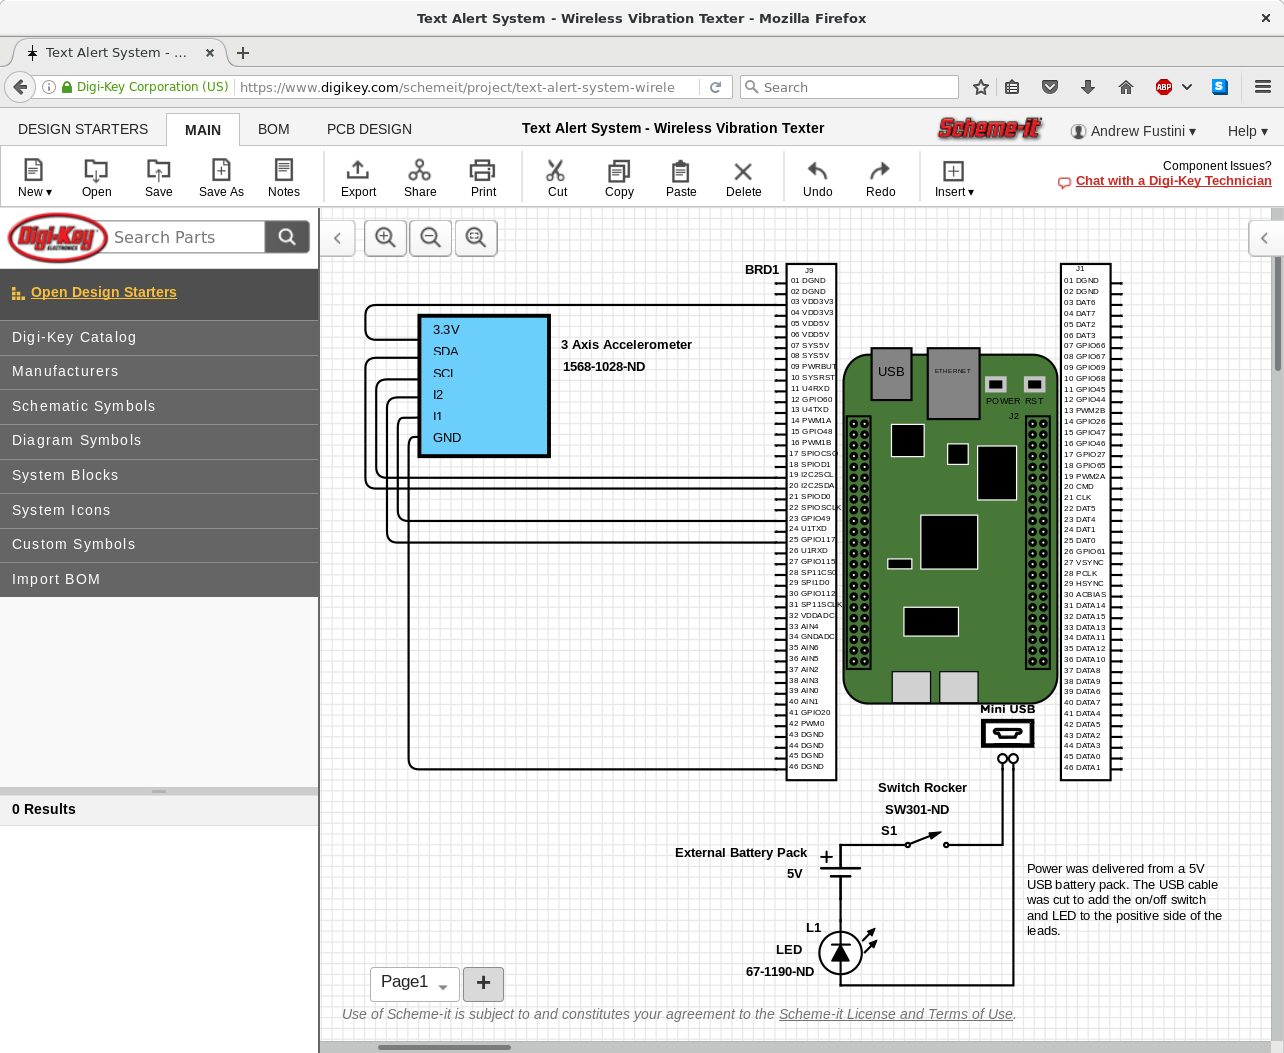
Task: Open the Notes tool
Action: click(284, 177)
